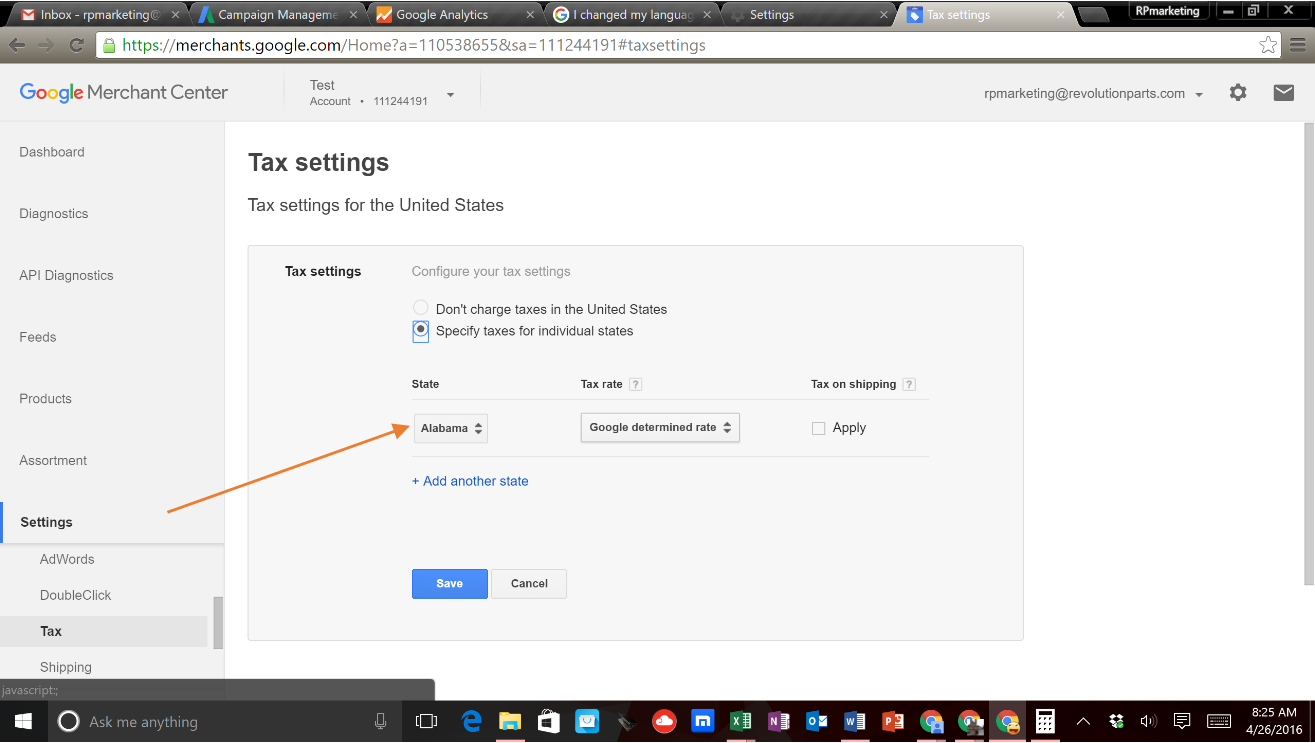1315x743 pixels.
Task: Switch to the Google Analytics tab
Action: click(x=452, y=15)
